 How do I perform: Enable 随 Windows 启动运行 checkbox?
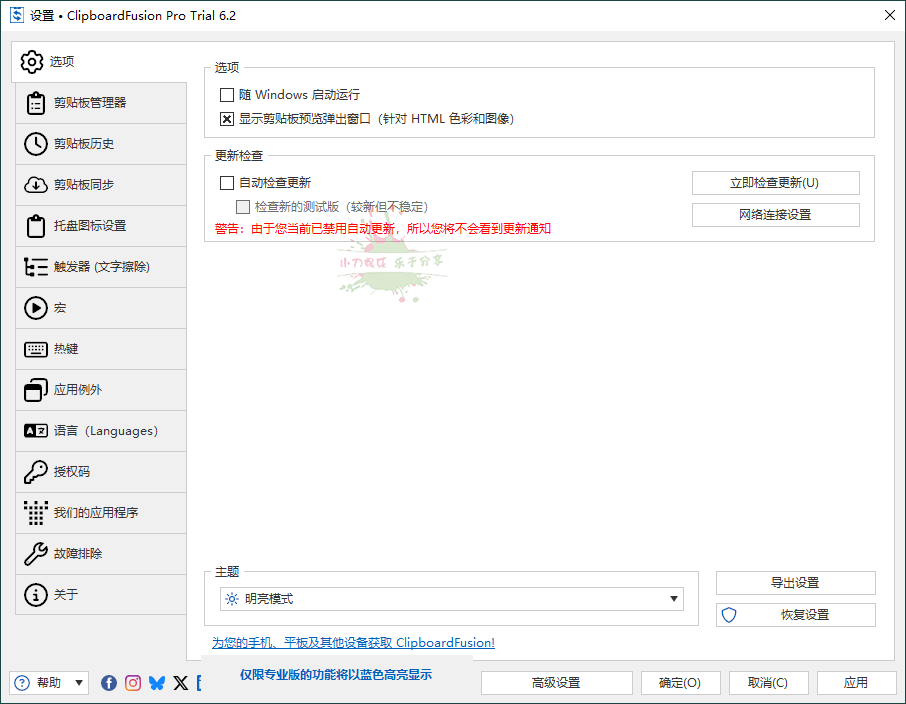(226, 94)
